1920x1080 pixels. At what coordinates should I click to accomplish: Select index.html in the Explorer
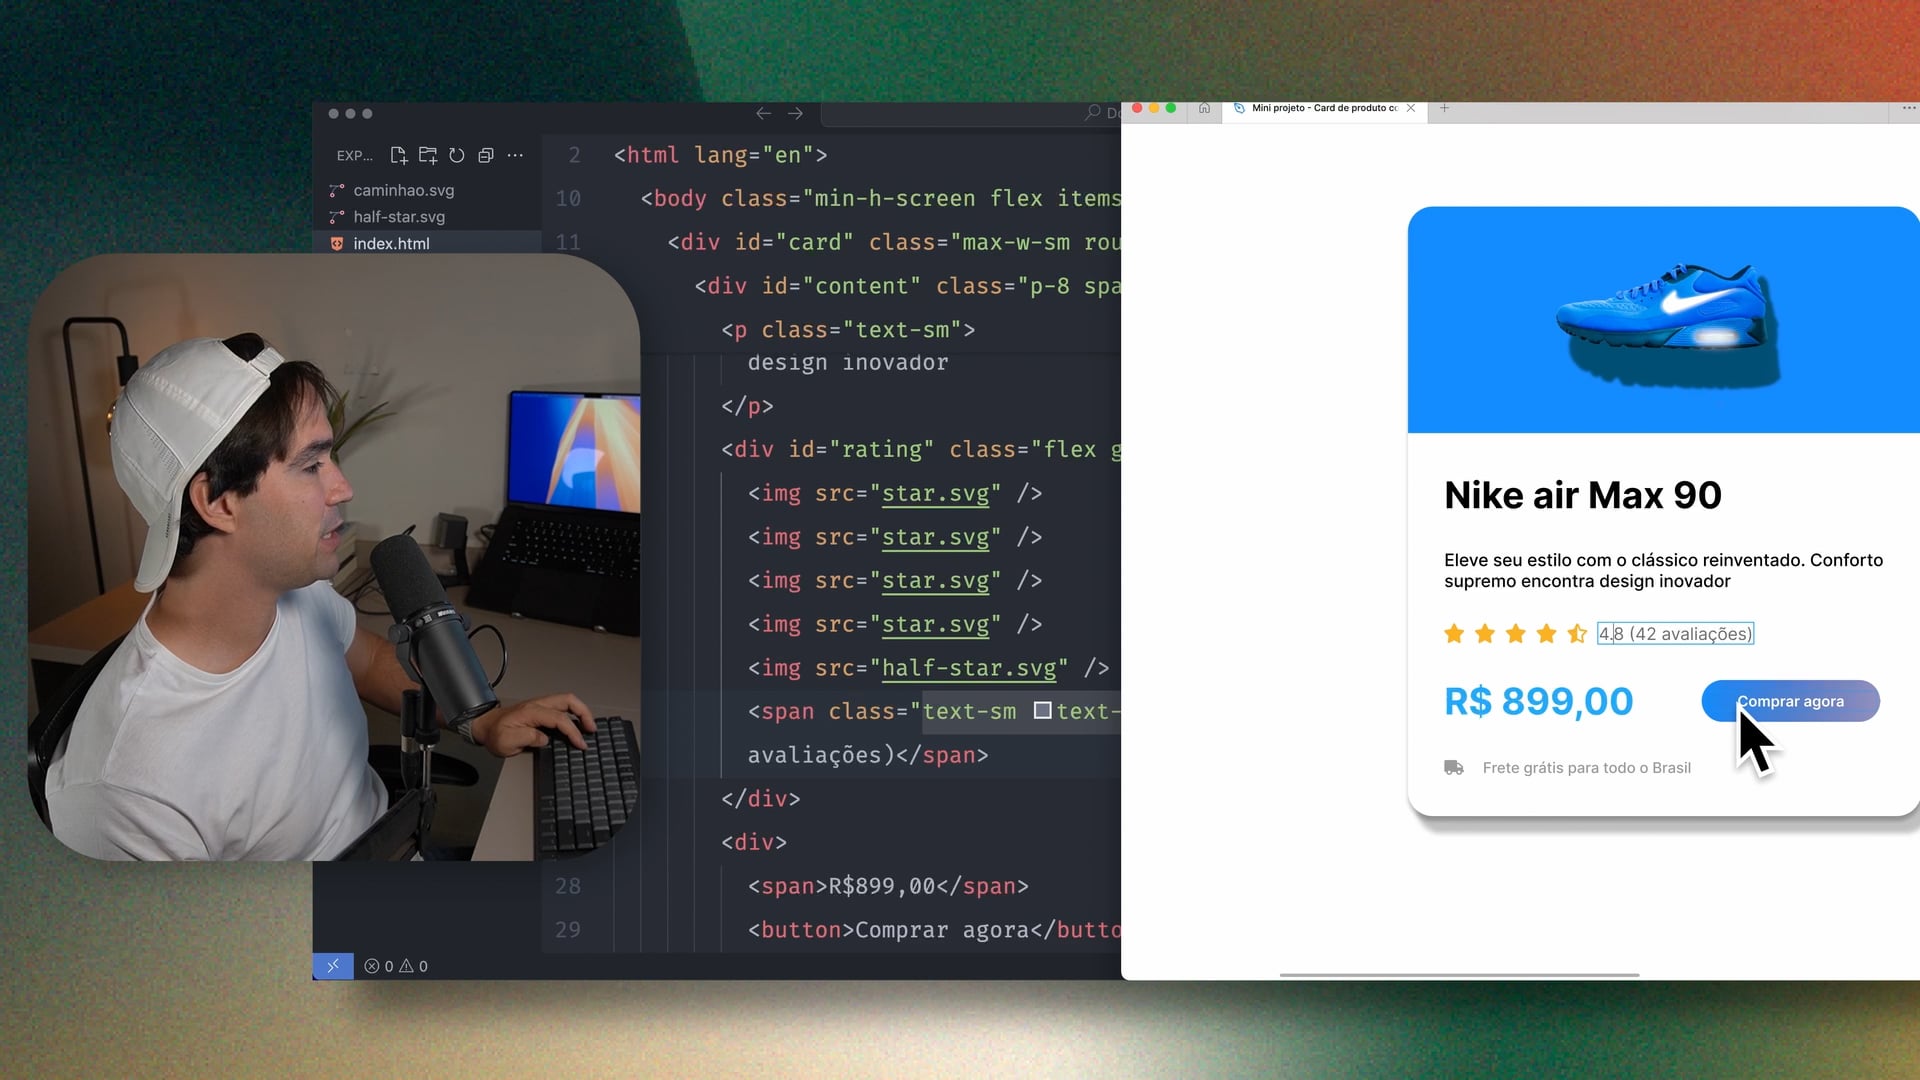[391, 244]
